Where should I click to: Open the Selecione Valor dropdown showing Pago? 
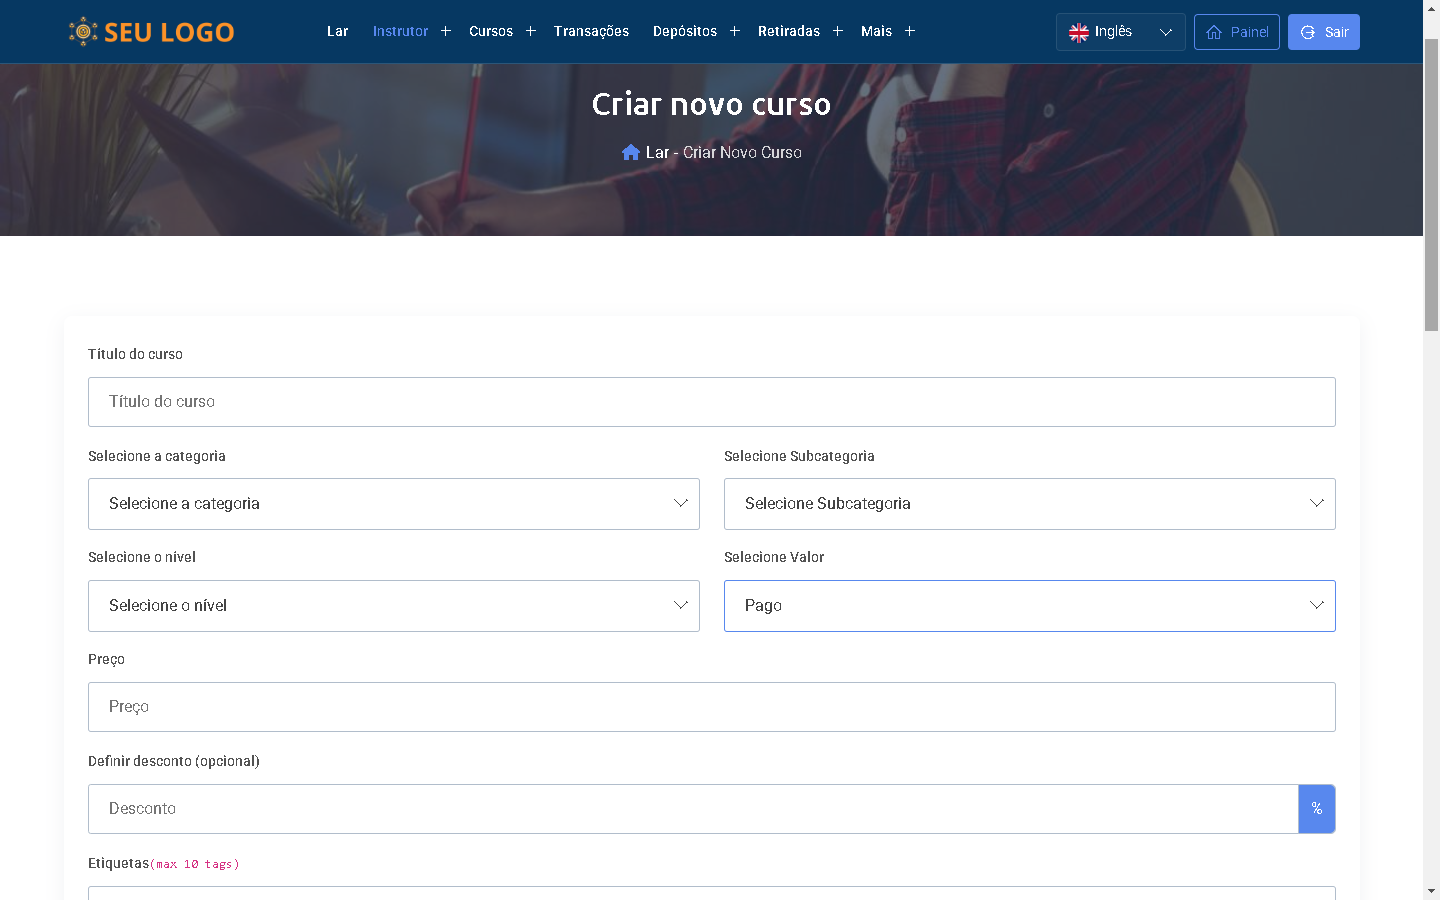(1029, 606)
